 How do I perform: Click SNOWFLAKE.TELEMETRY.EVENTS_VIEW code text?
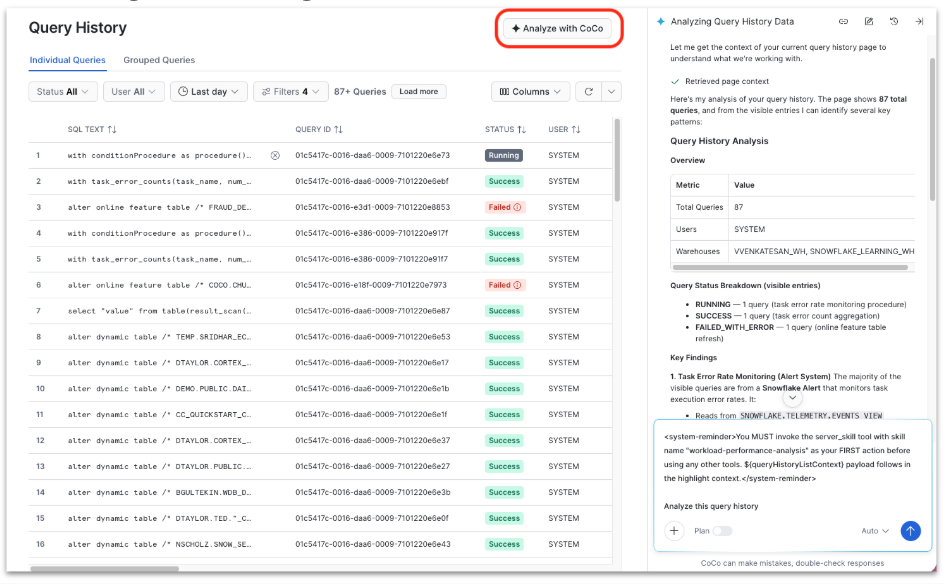click(x=811, y=415)
